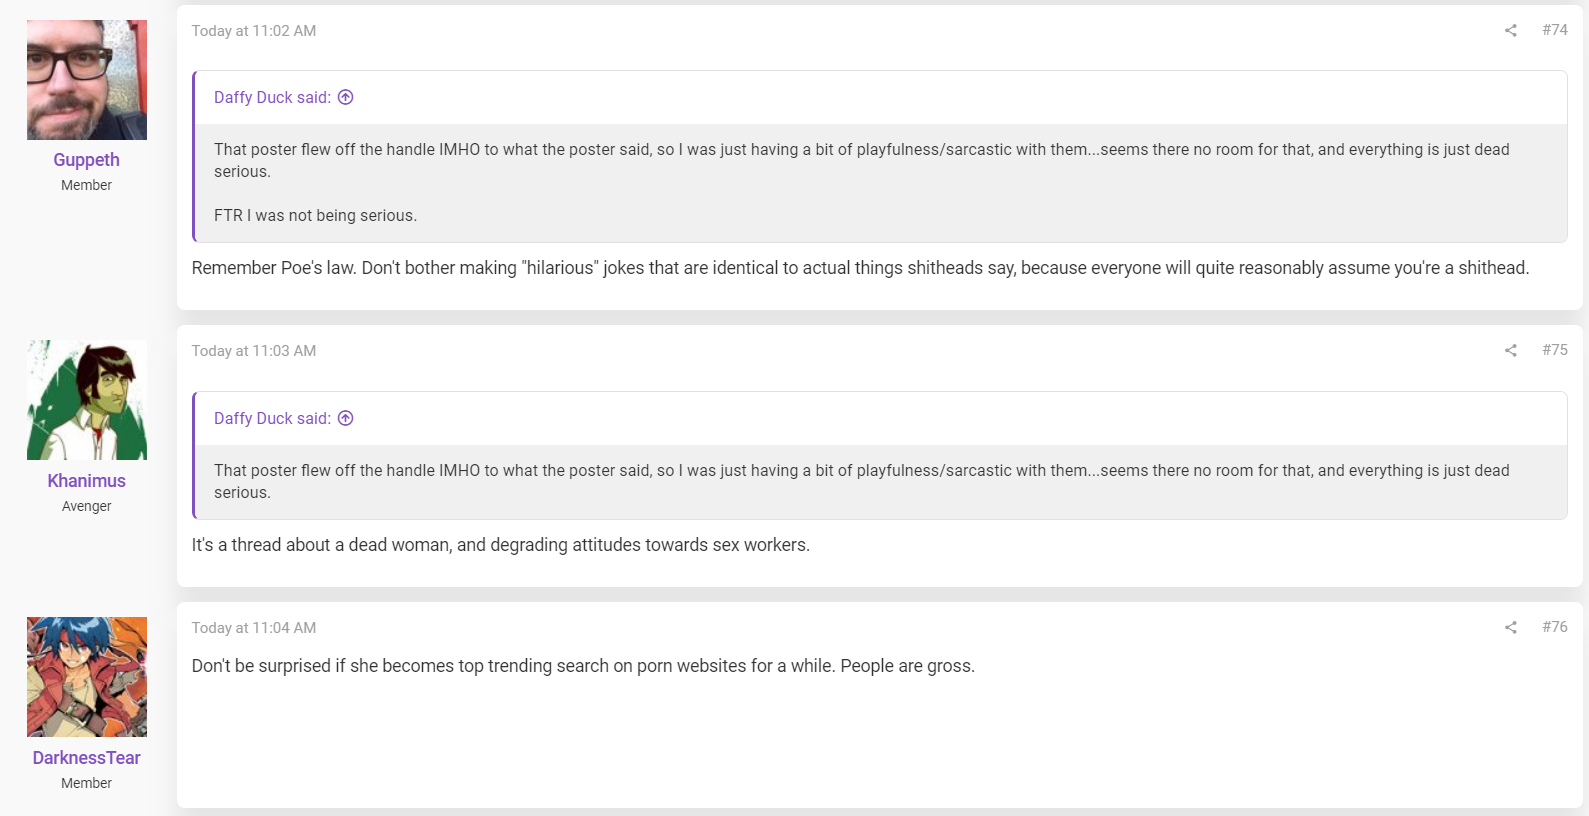Click timestamp 'Today at 11:04 AM'
This screenshot has width=1589, height=816.
click(x=254, y=628)
